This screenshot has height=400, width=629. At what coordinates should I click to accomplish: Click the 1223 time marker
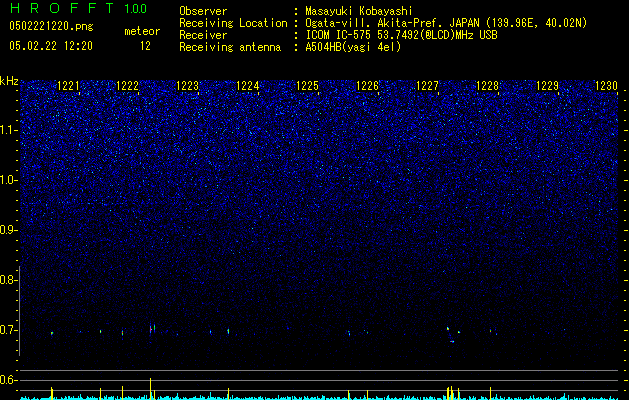click(188, 86)
